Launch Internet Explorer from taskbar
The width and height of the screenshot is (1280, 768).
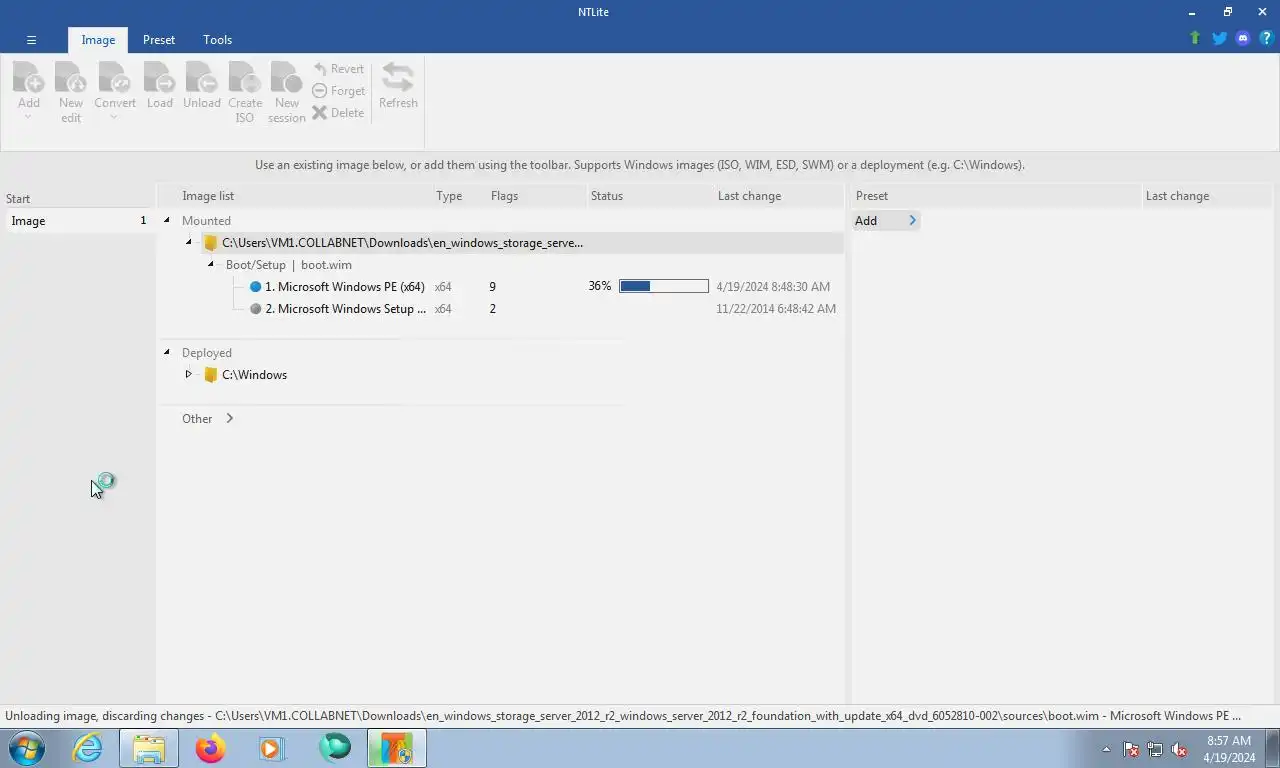pyautogui.click(x=88, y=748)
